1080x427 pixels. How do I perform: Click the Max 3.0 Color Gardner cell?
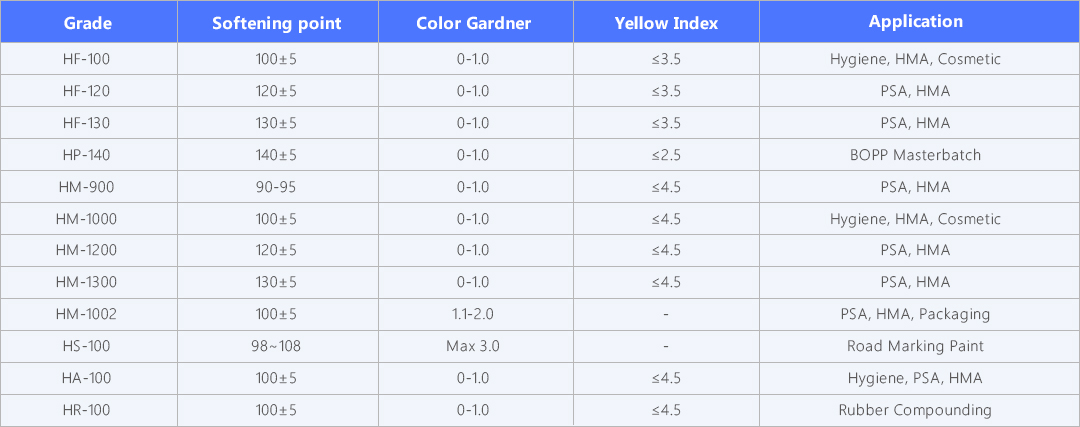[x=473, y=346]
